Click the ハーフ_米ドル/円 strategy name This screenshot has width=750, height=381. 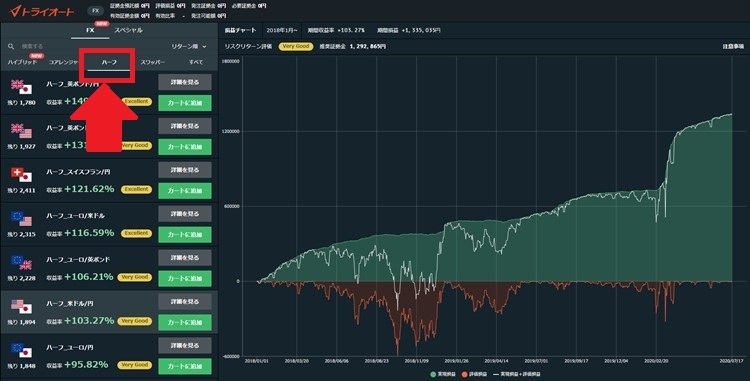(70, 304)
